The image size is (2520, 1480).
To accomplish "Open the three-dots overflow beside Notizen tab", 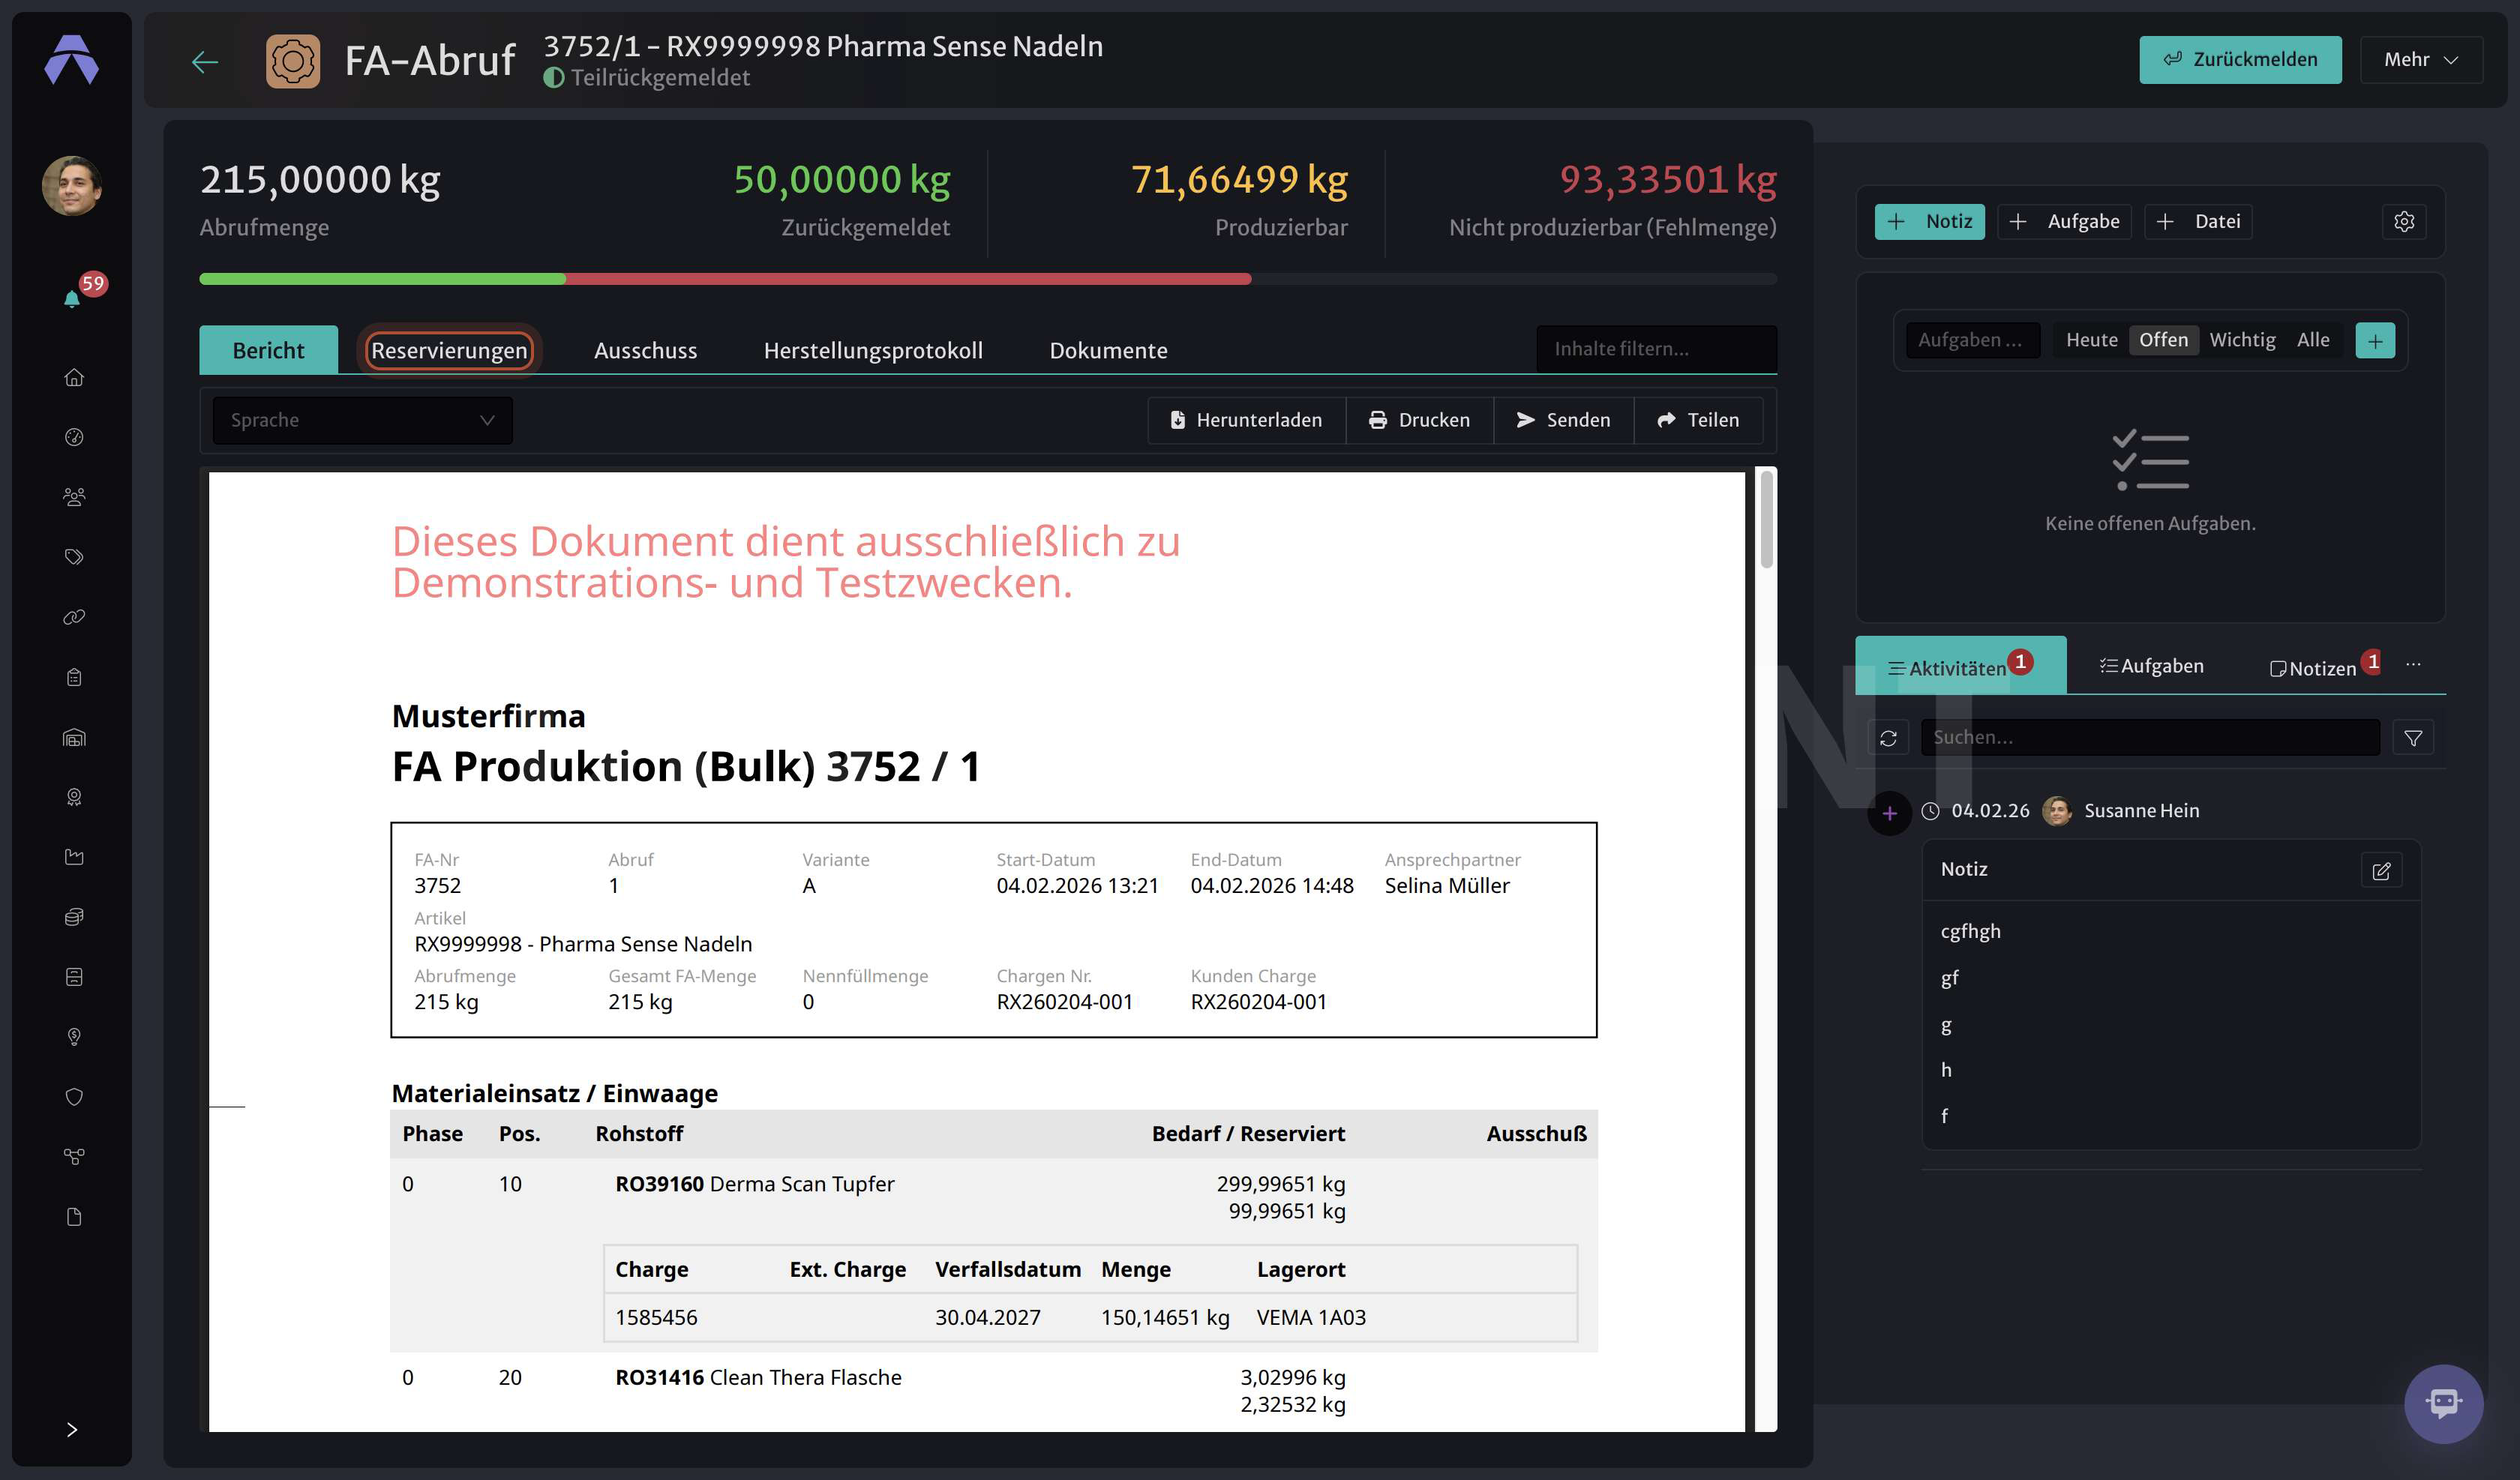I will (2413, 665).
